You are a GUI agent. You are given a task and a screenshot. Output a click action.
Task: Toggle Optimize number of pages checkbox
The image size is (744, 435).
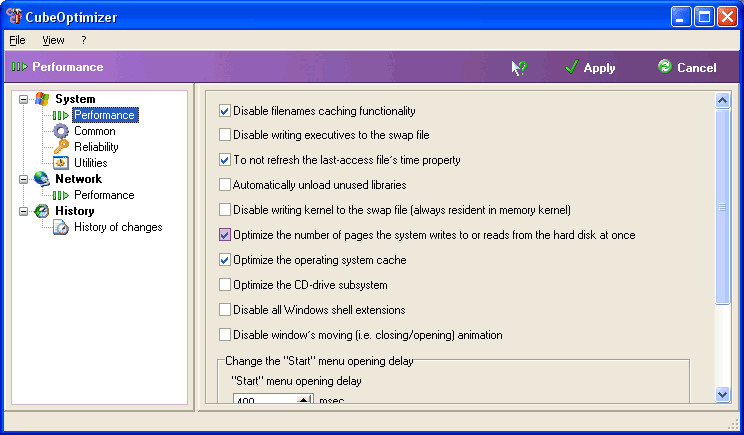[225, 235]
